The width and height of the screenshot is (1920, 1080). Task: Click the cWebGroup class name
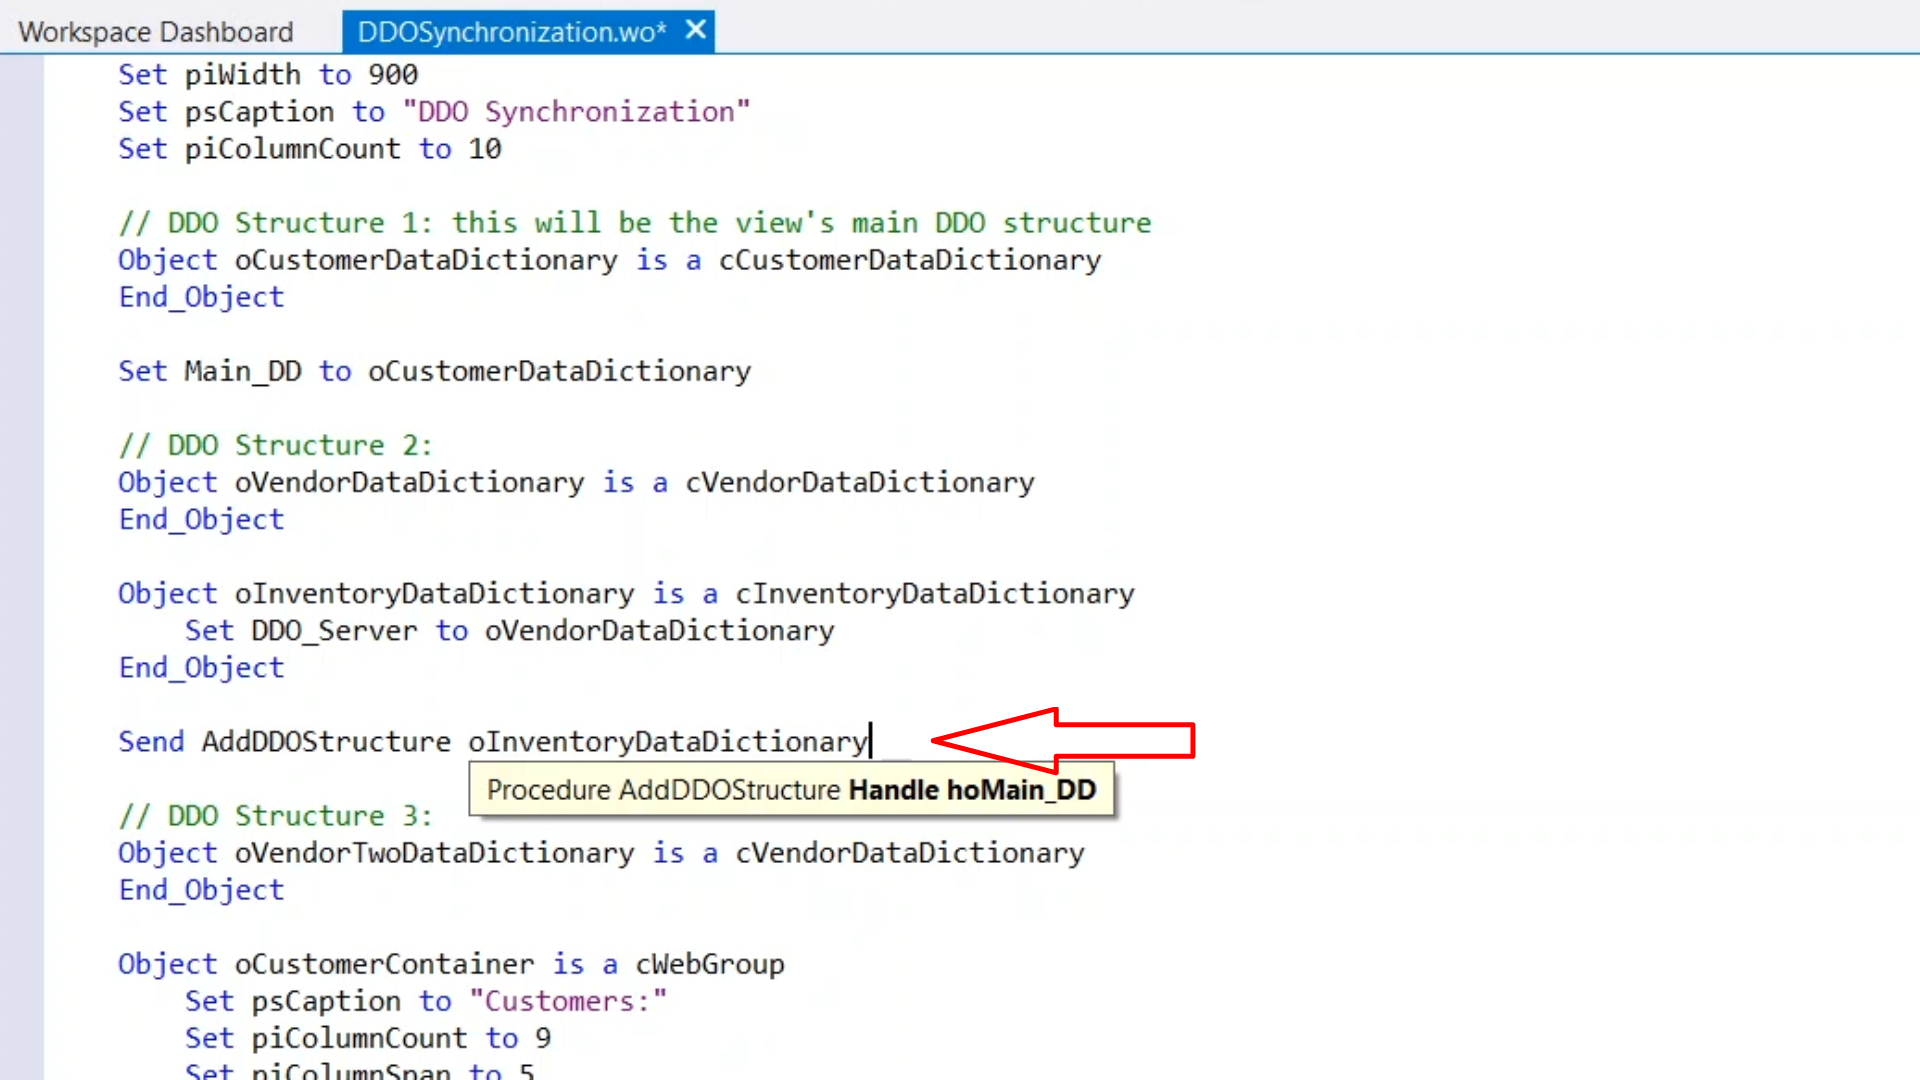tap(709, 964)
